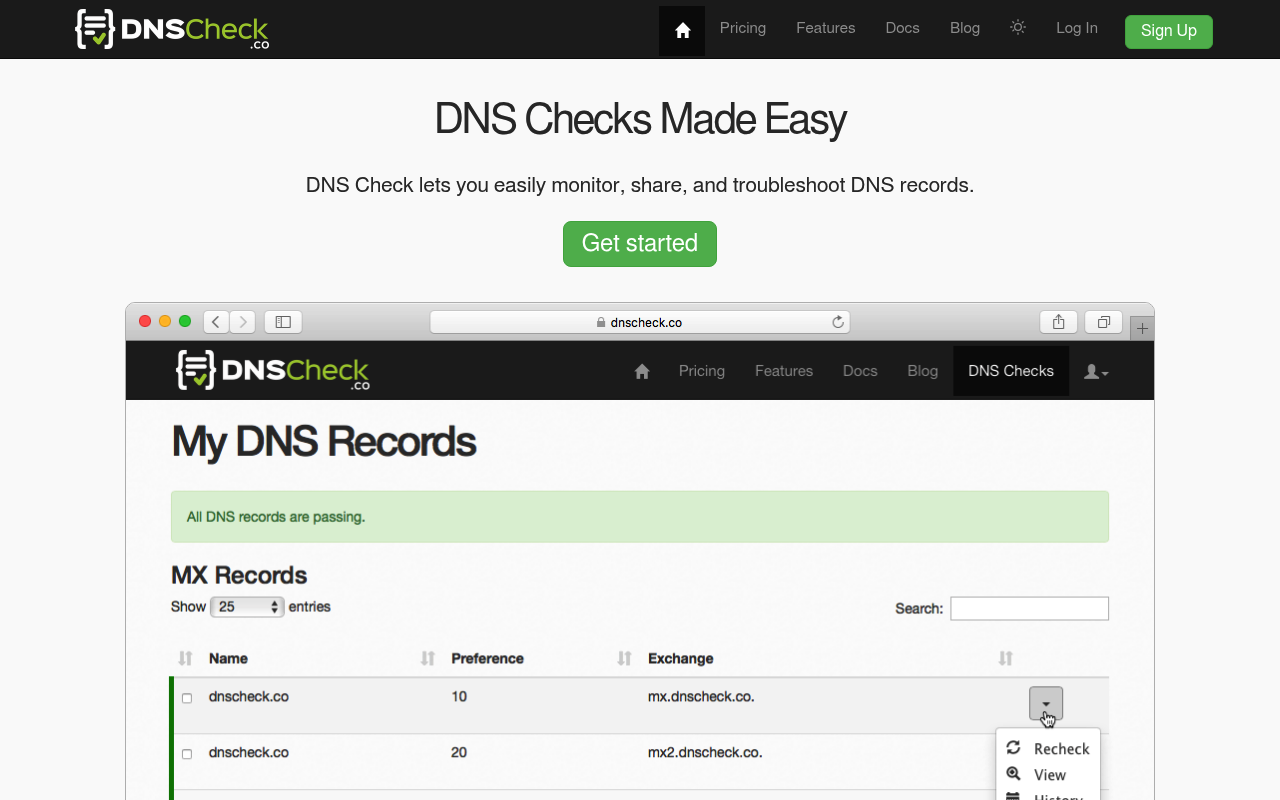The width and height of the screenshot is (1280, 800).
Task: Sort by the Name column arrows
Action: point(428,658)
